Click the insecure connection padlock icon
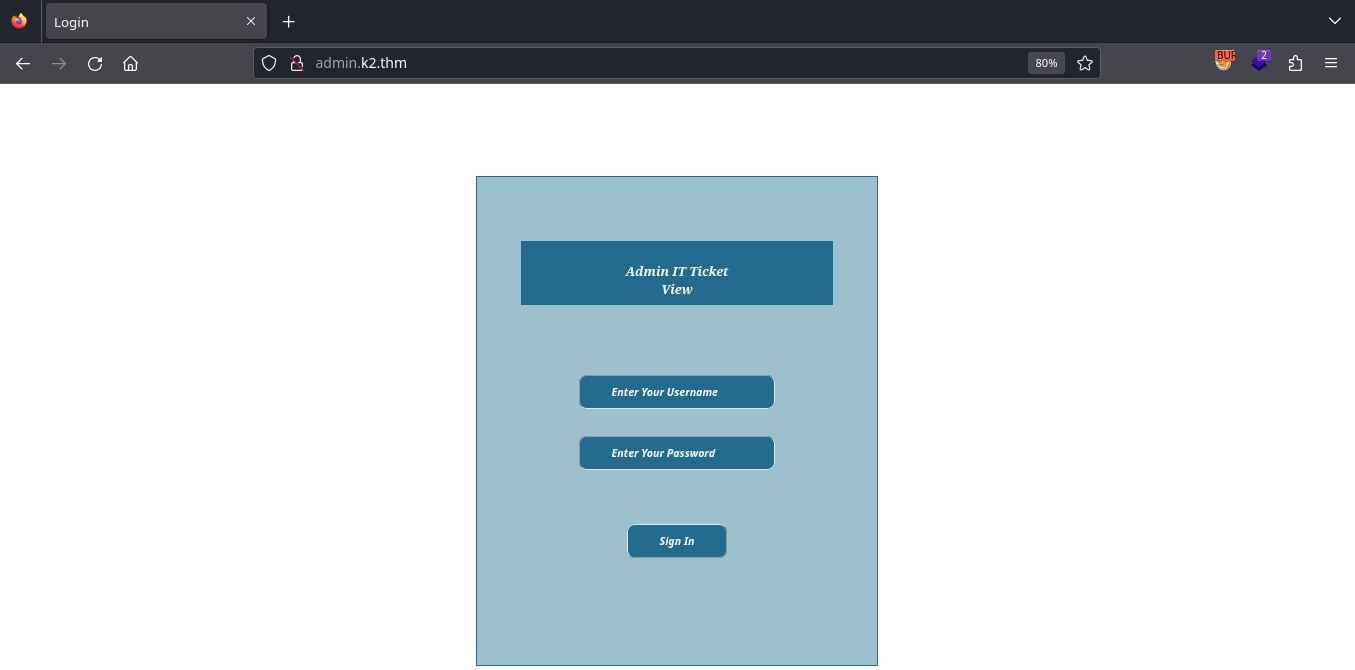 pos(296,63)
